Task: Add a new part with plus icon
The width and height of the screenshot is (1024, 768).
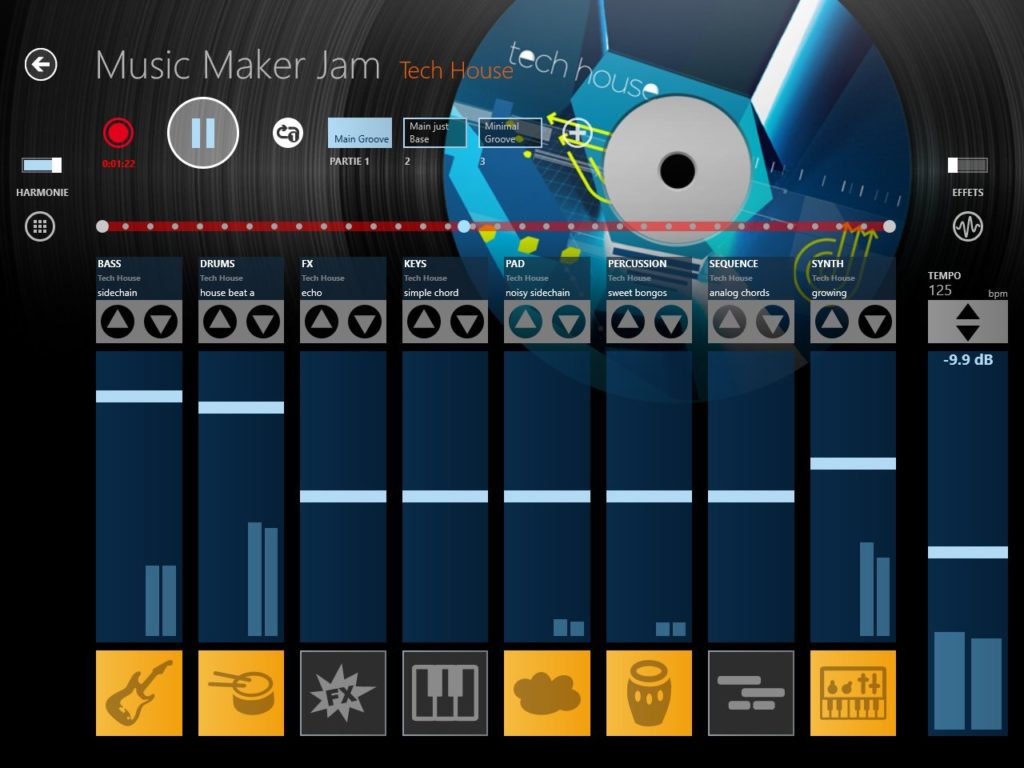Action: pos(577,133)
